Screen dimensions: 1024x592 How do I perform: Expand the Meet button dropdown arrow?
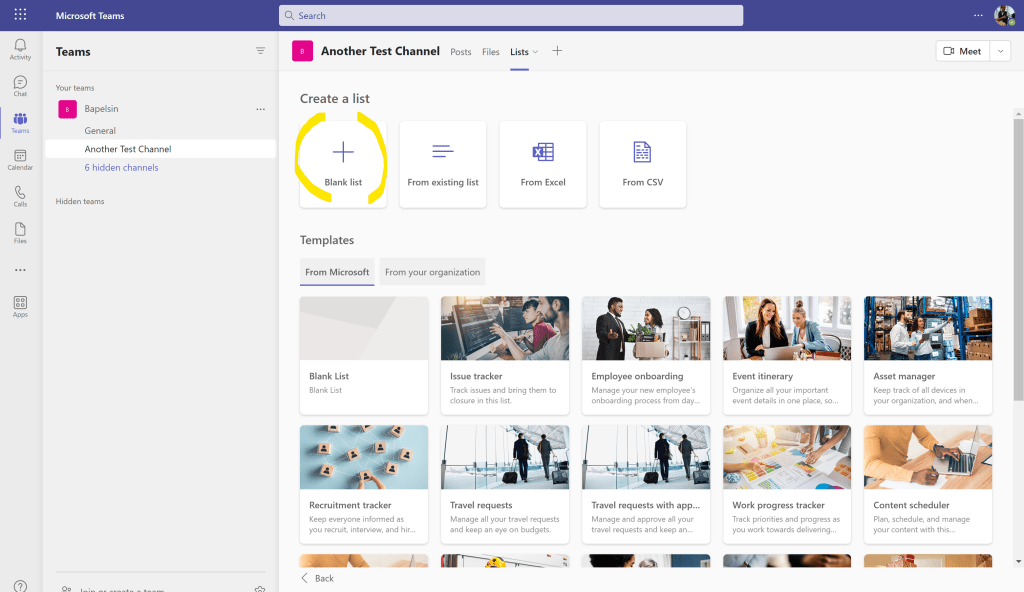point(1000,51)
